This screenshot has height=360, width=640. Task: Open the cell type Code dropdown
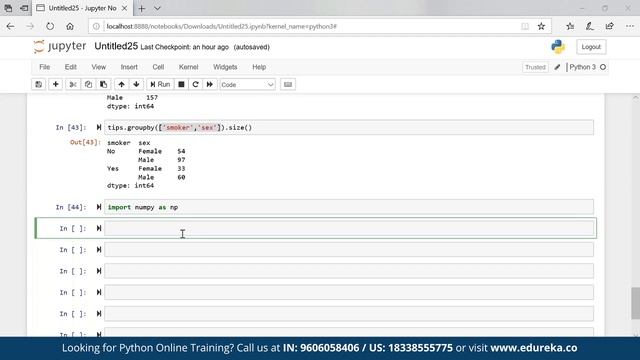click(x=247, y=84)
